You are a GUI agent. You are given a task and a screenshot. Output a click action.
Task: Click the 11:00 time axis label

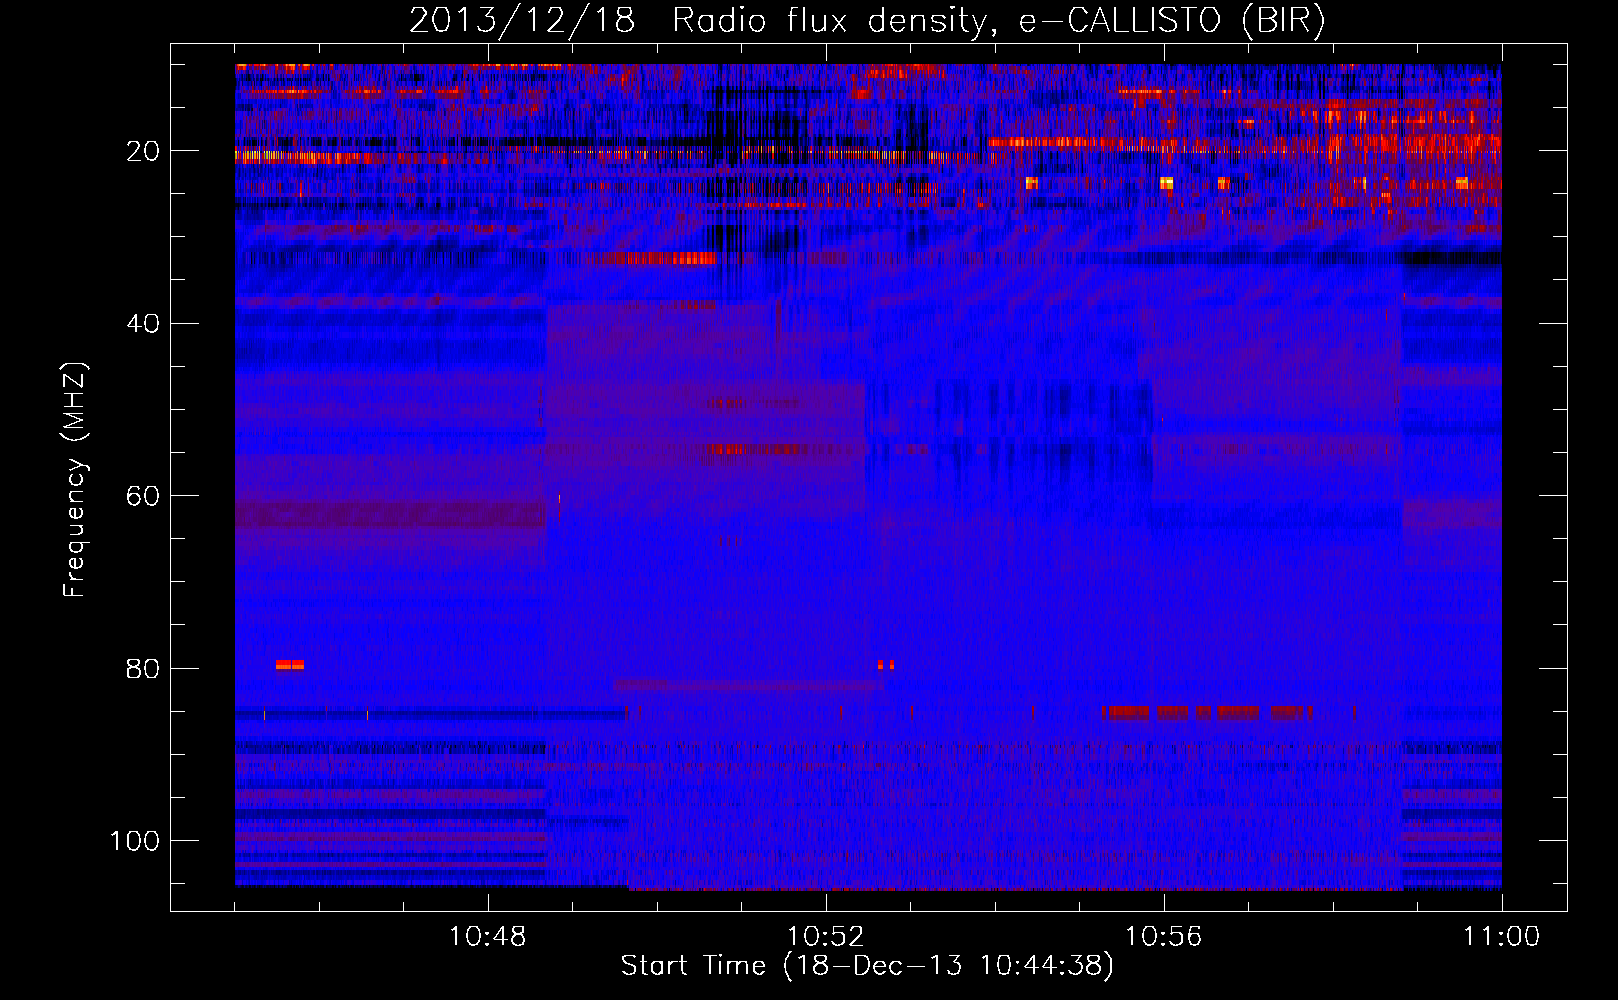click(x=1502, y=937)
